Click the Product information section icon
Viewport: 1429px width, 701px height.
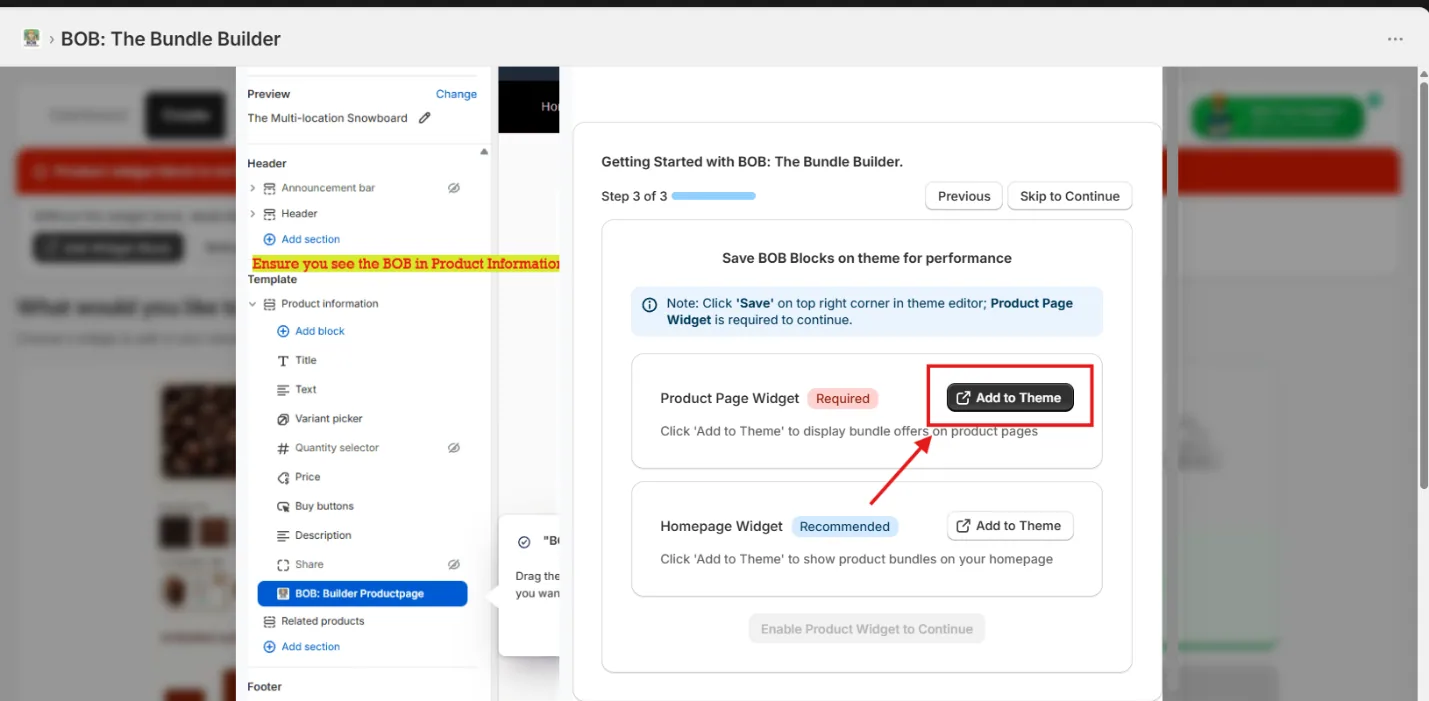click(x=269, y=304)
